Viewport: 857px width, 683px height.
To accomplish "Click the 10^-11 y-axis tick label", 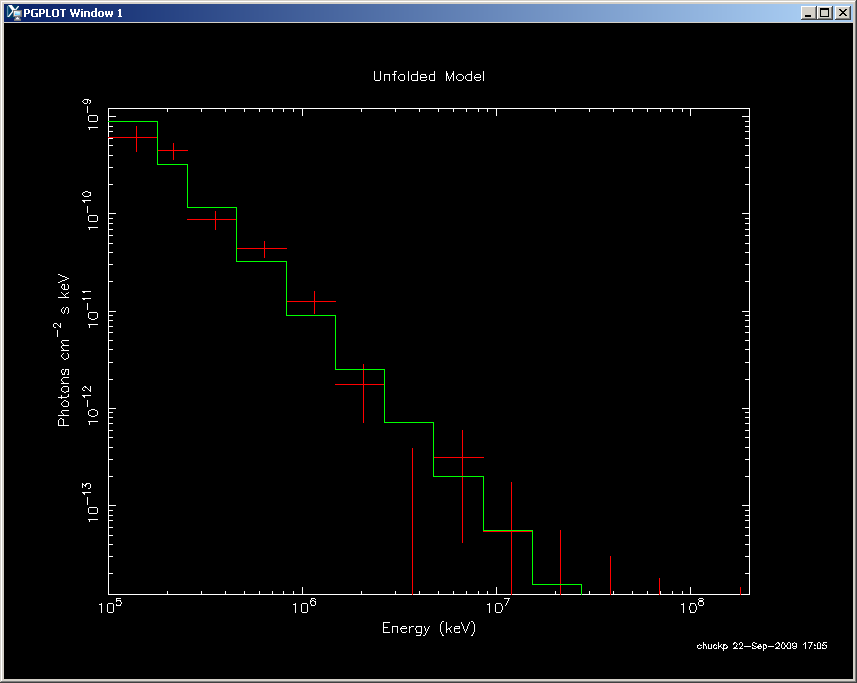I will tap(92, 308).
